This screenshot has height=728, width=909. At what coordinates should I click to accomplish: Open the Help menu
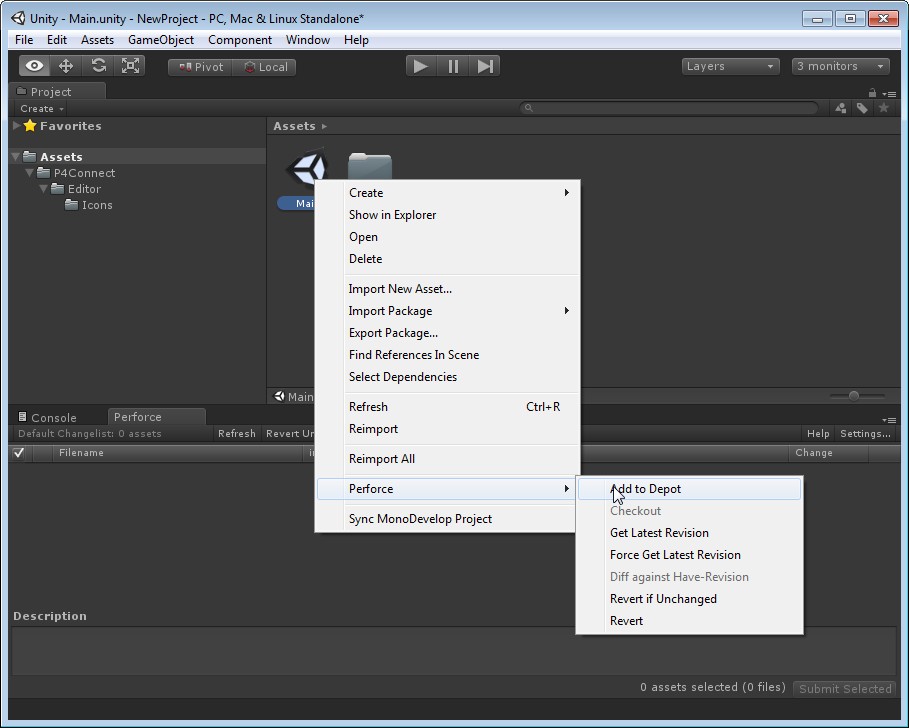[356, 40]
